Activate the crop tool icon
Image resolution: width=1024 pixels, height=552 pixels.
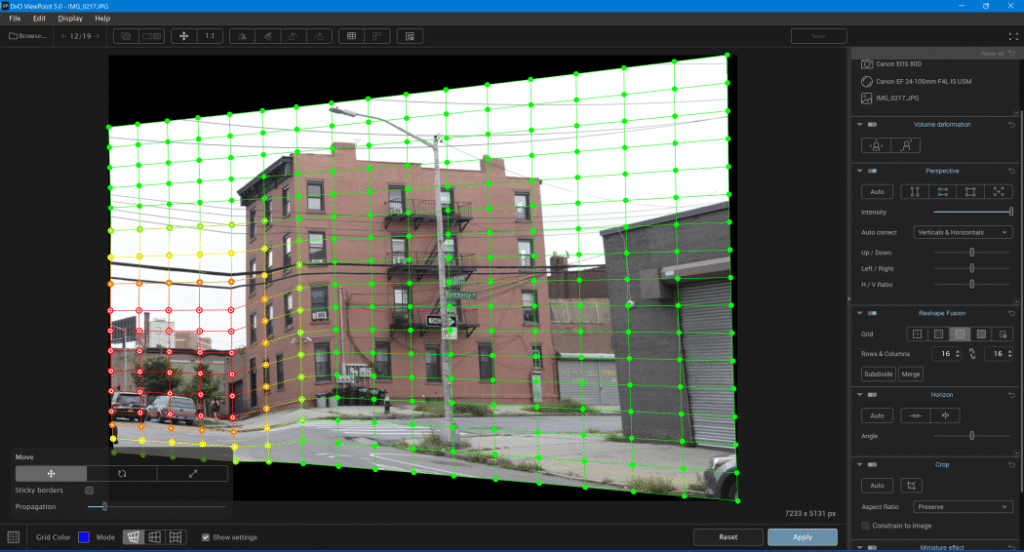click(x=911, y=485)
